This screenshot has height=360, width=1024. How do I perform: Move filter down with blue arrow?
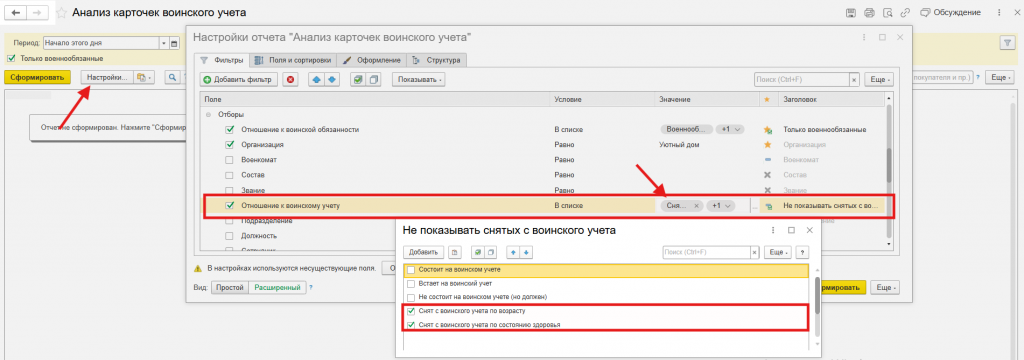click(332, 80)
